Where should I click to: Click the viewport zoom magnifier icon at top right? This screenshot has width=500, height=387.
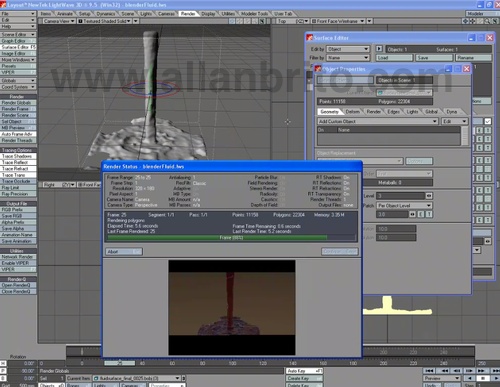487,21
